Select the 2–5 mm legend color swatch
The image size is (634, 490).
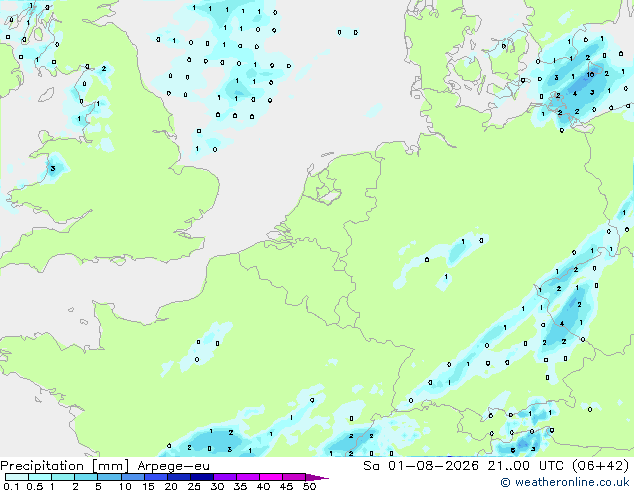(x=86, y=477)
